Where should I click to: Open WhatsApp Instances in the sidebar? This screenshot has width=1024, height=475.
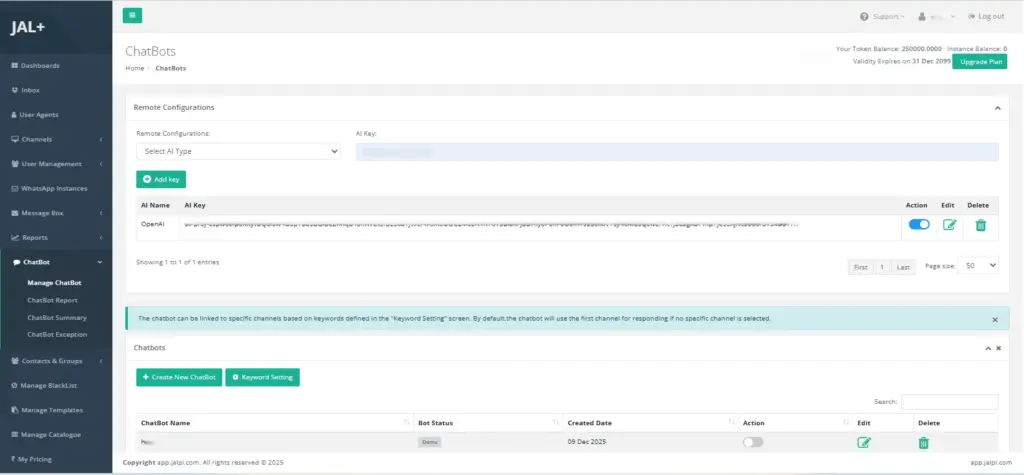(56, 189)
